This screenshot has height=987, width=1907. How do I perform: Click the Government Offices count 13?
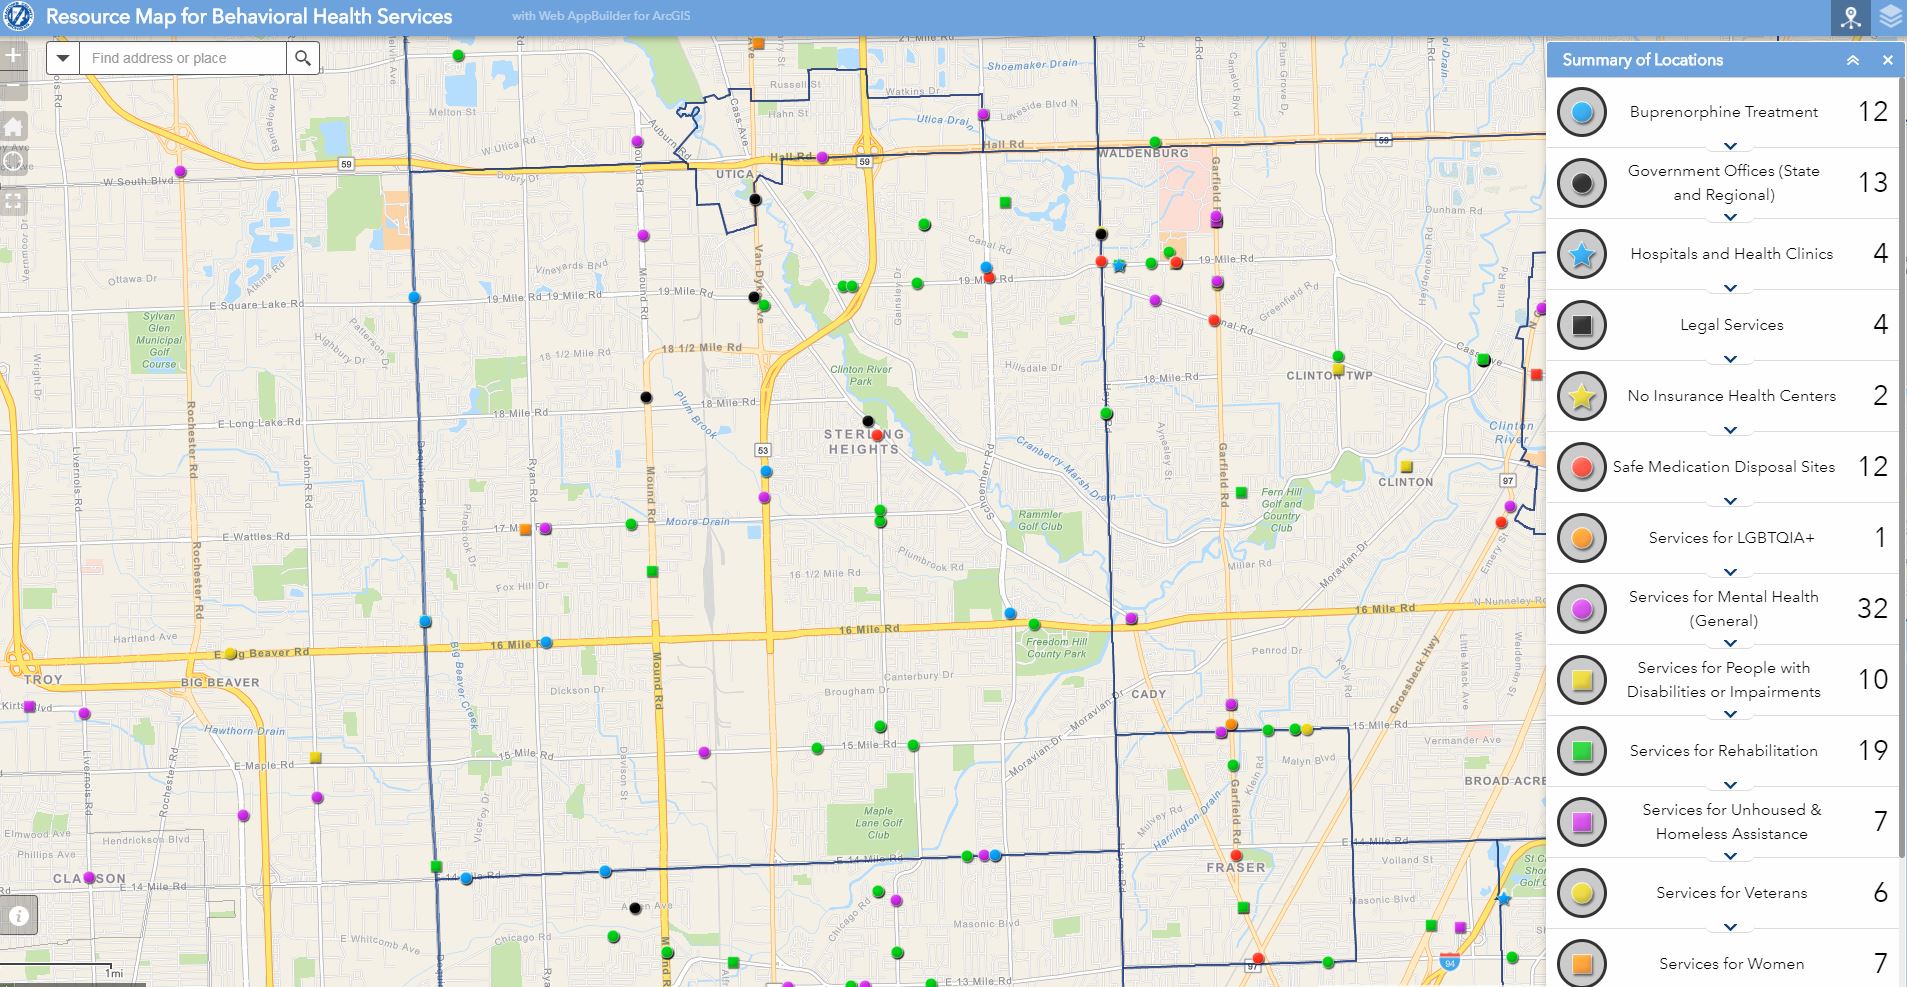coord(1872,182)
